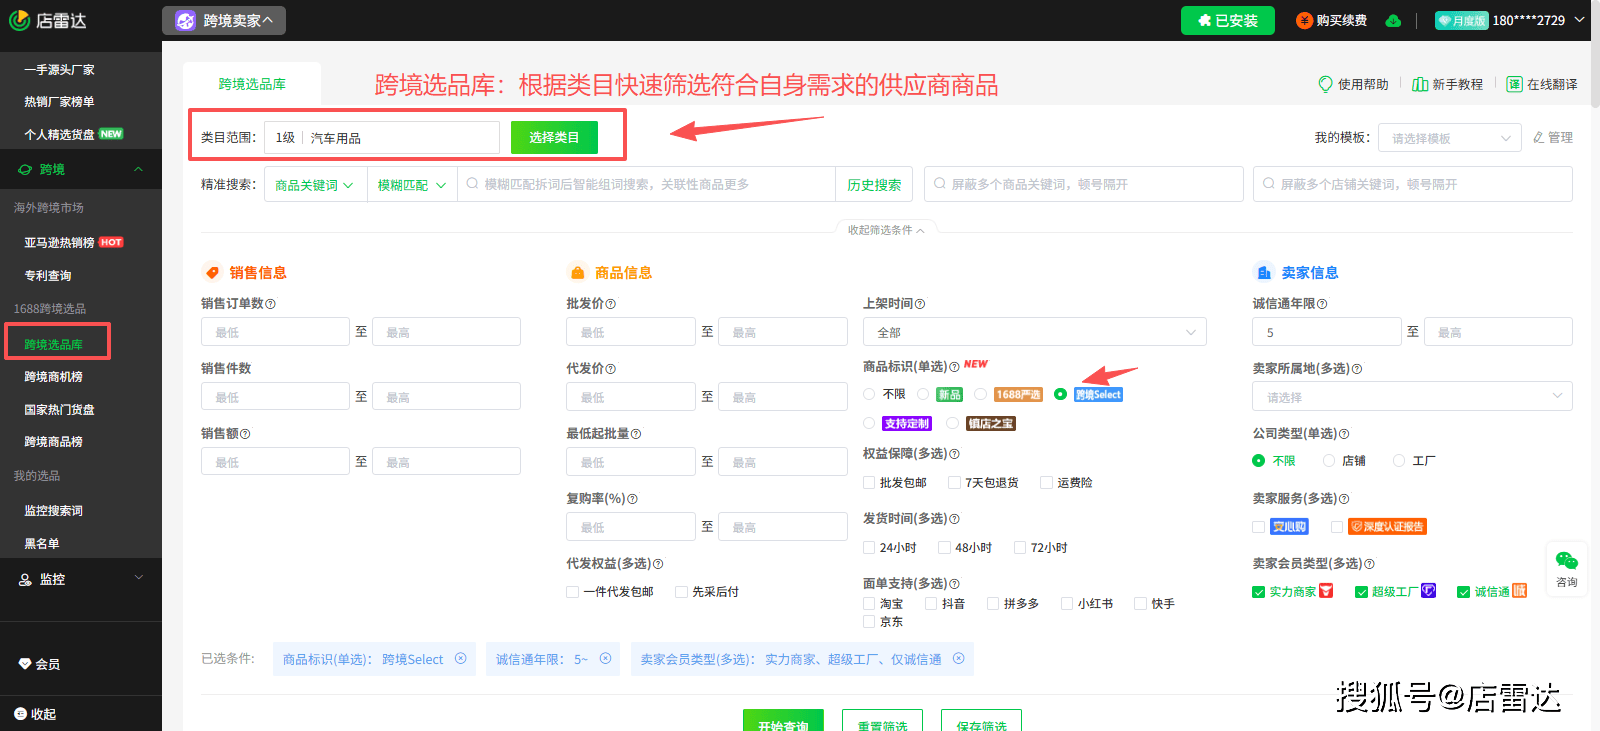Click help icon next to 代发价
Screen dimensions: 1600x731
coord(610,369)
